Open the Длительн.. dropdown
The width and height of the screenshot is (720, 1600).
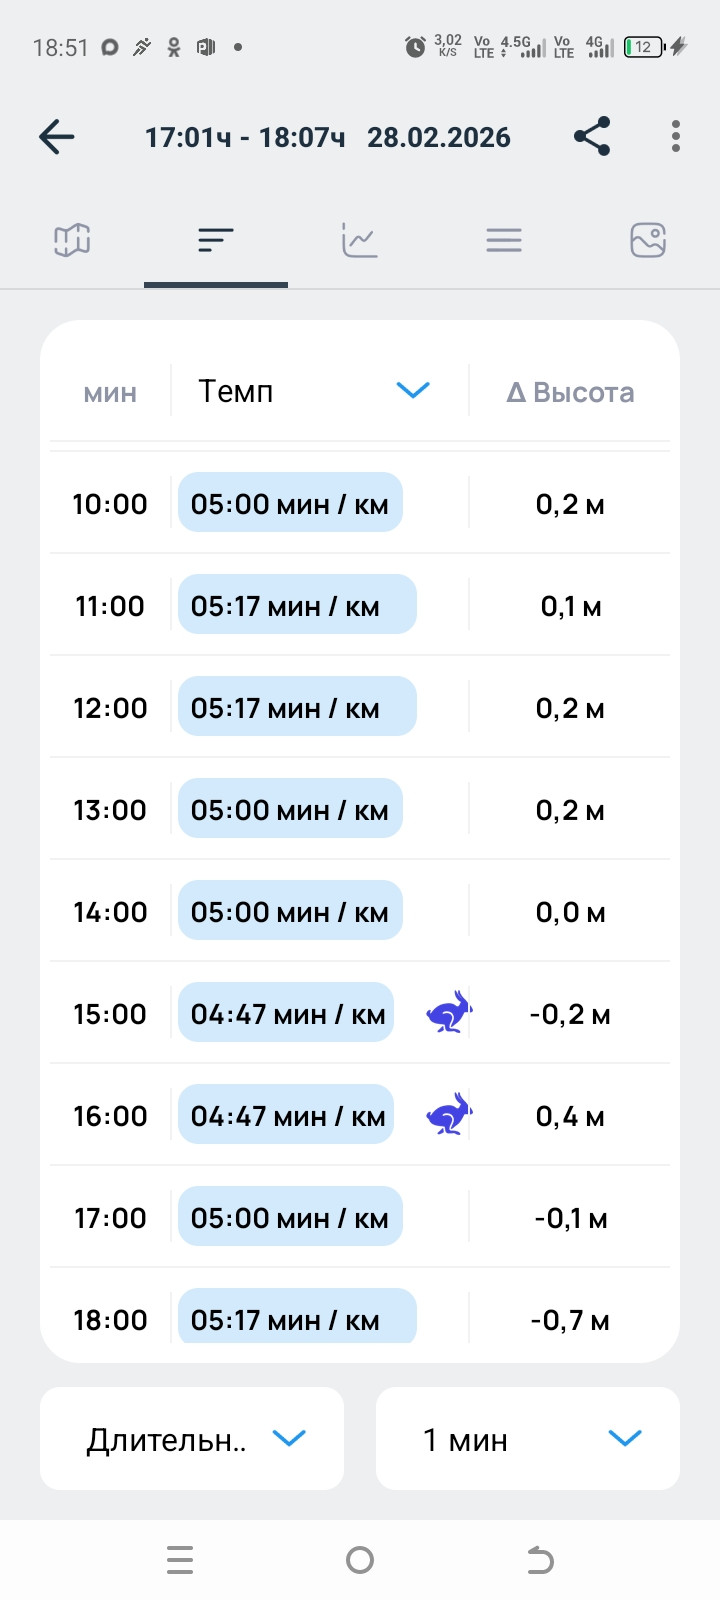click(x=192, y=1438)
